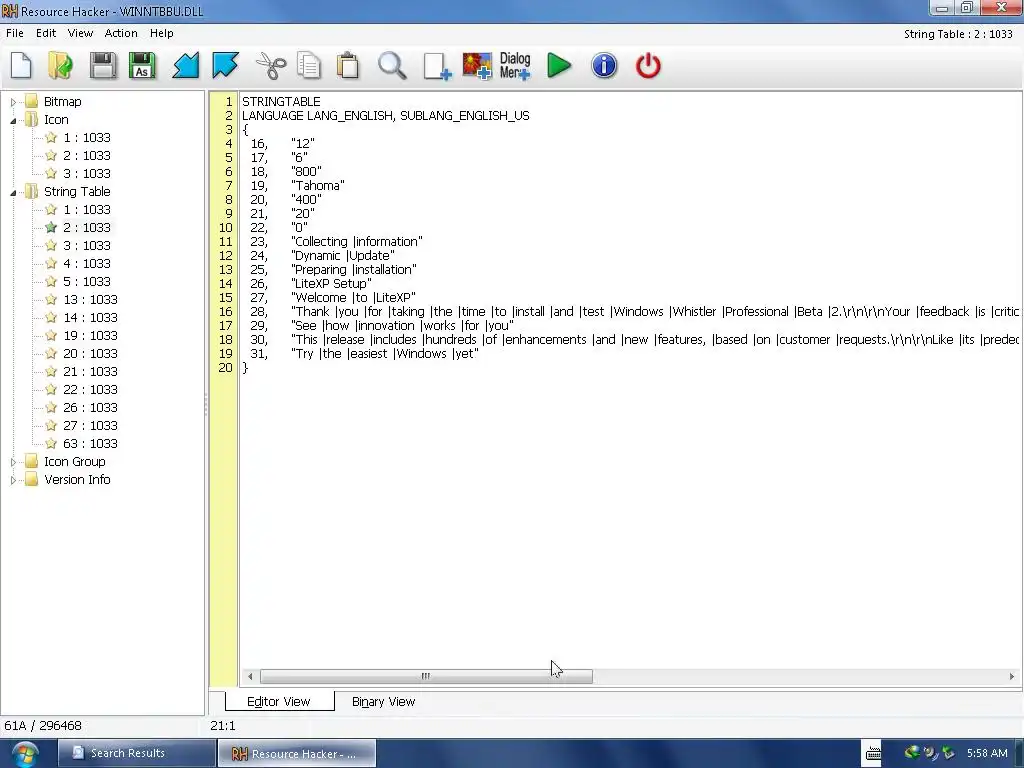Viewport: 1024px width, 768px height.
Task: Click the Save floppy disk icon
Action: tap(103, 66)
